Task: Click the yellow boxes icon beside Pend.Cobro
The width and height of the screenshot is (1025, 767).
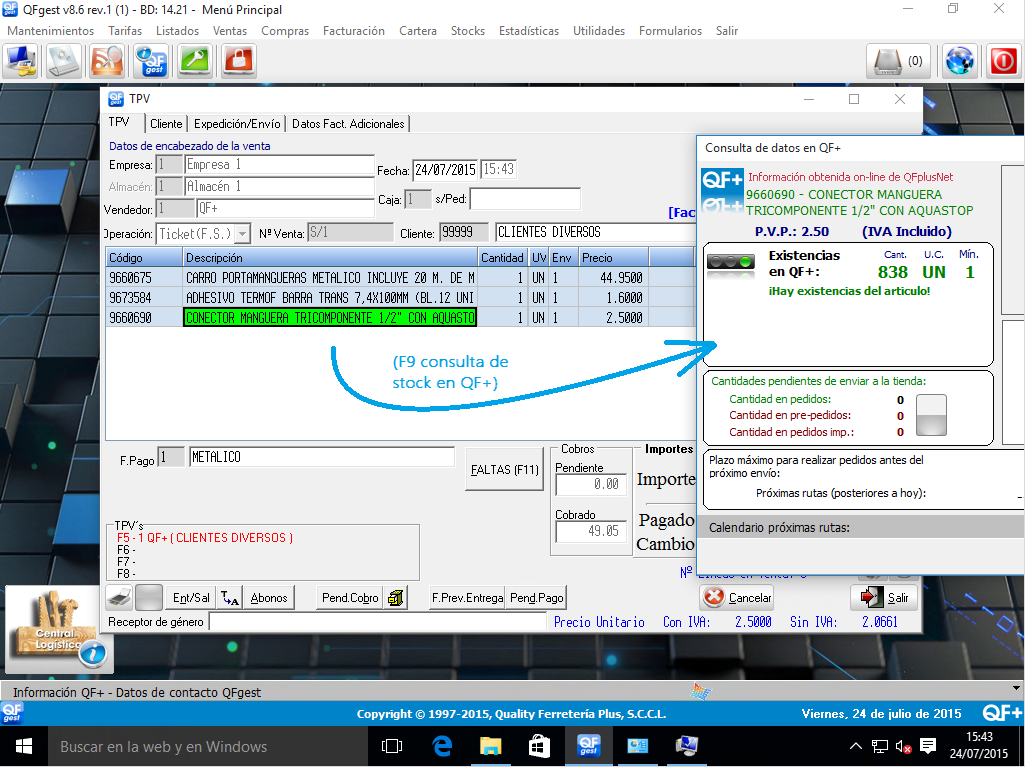Action: coord(395,598)
